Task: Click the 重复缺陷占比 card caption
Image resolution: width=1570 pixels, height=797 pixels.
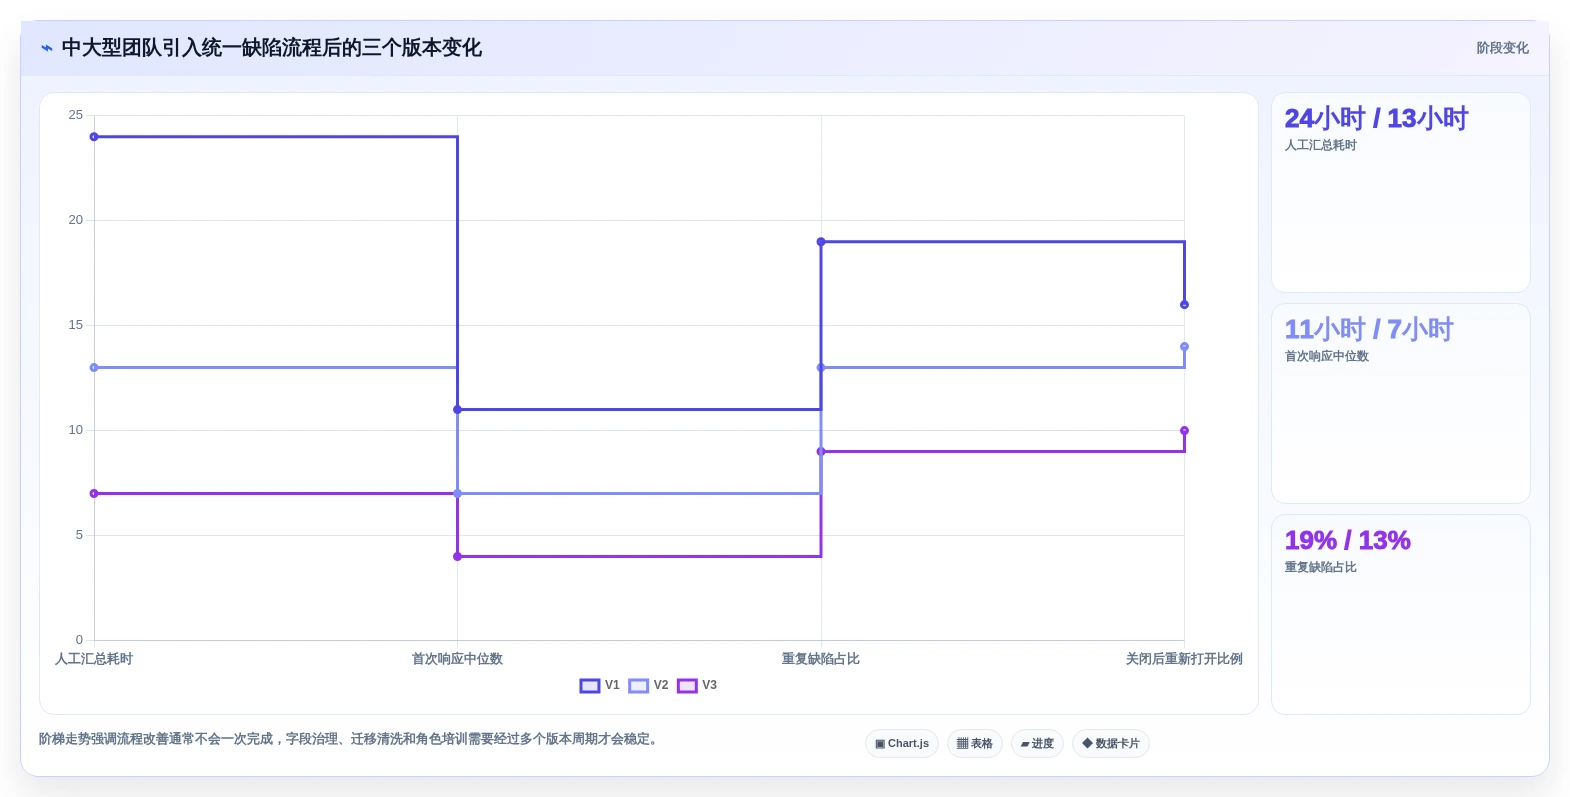Action: click(1320, 567)
